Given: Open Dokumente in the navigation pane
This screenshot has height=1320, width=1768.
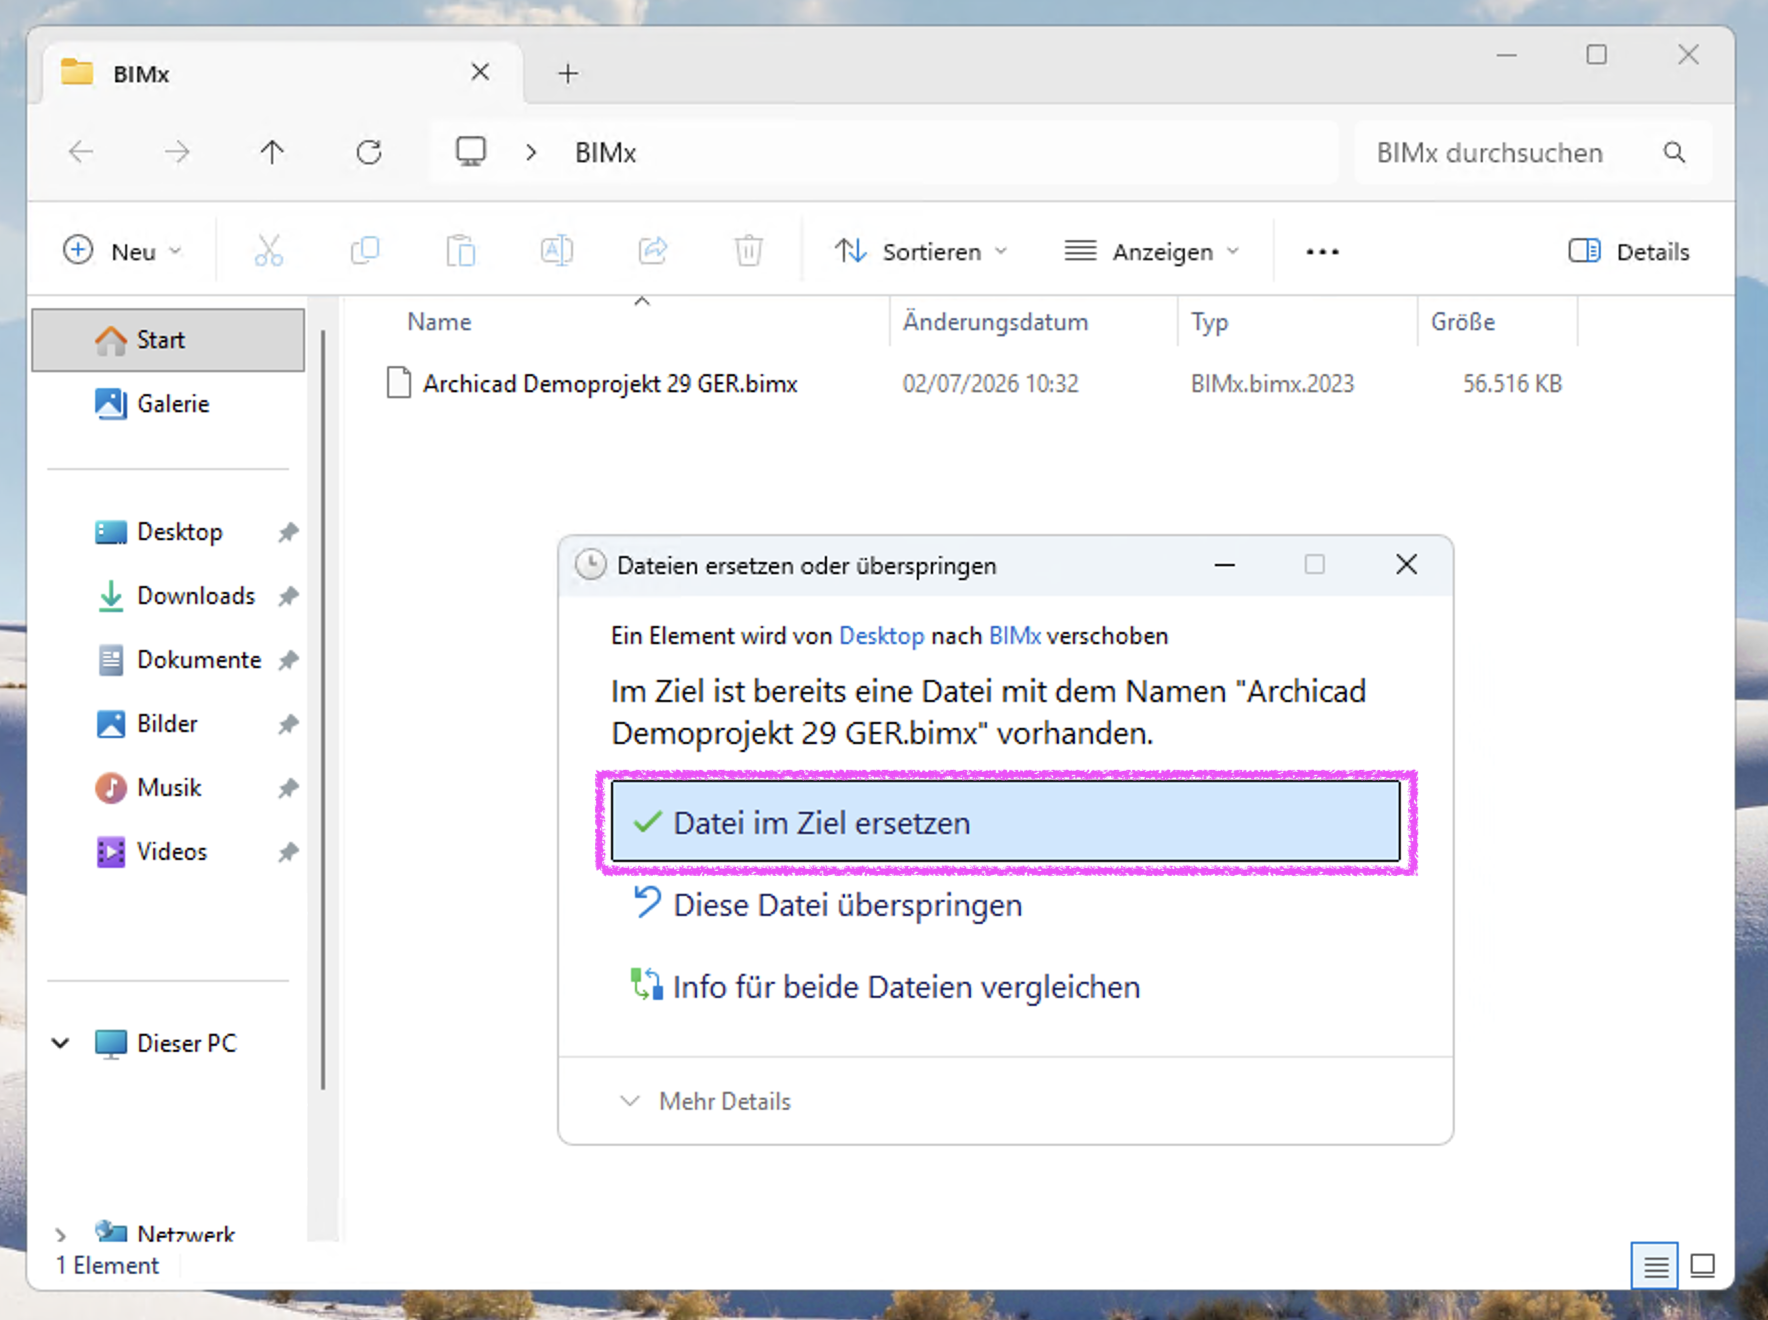Looking at the screenshot, I should (168, 660).
